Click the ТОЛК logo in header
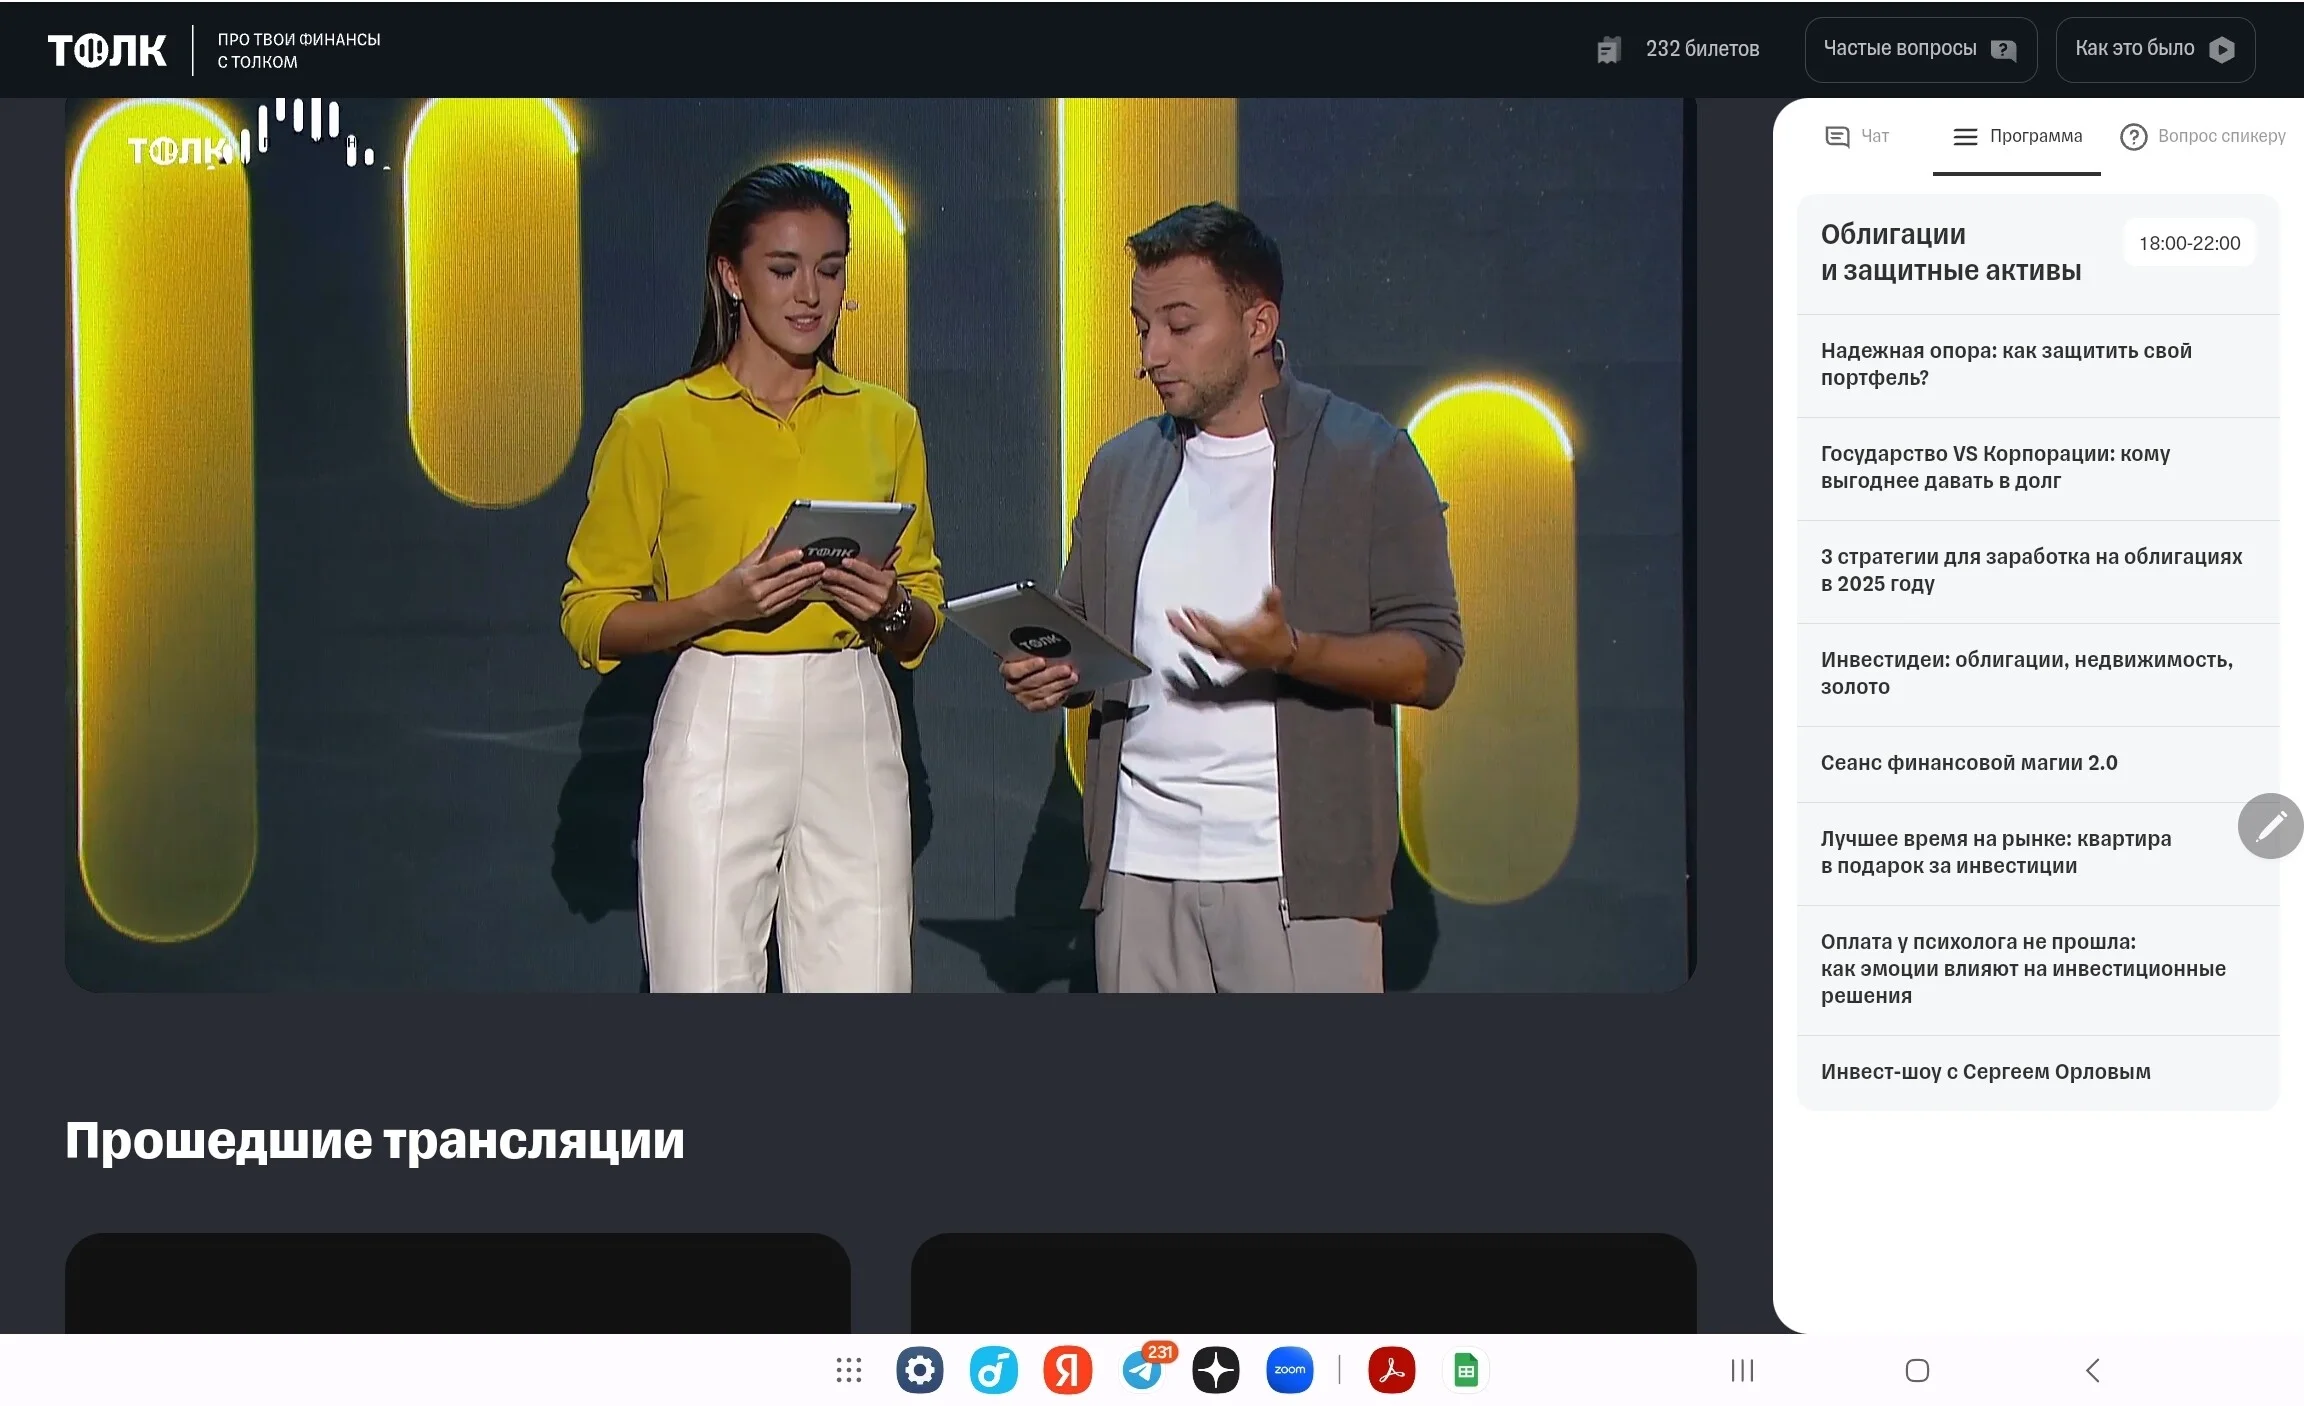The image size is (2304, 1406). pos(107,50)
